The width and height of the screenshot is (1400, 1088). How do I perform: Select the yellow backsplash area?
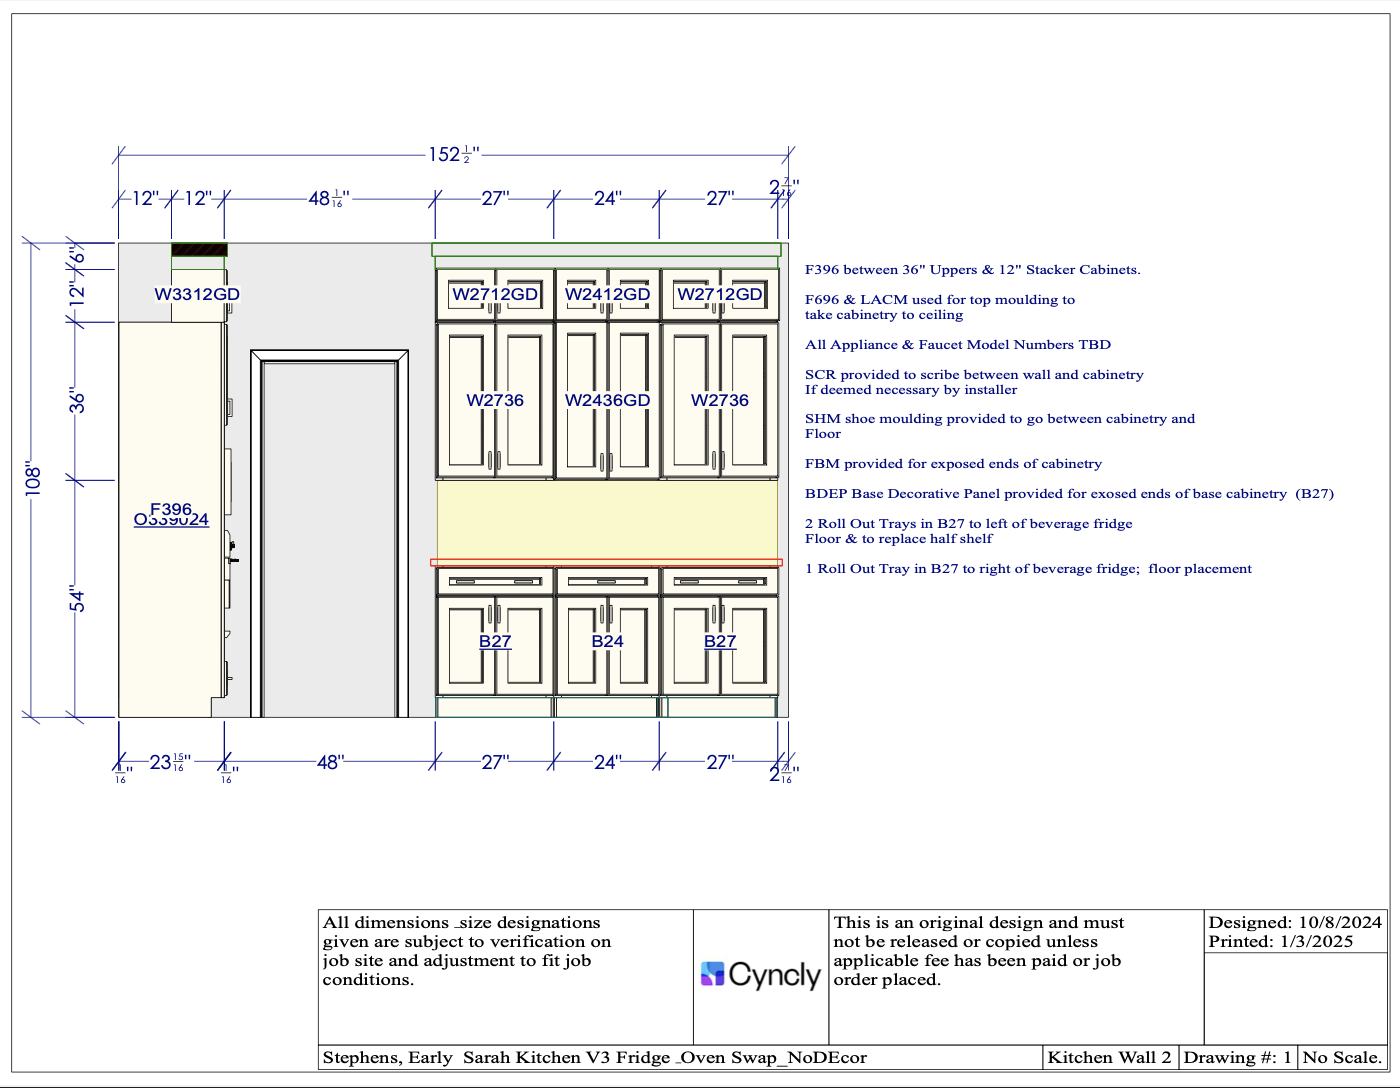[606, 520]
